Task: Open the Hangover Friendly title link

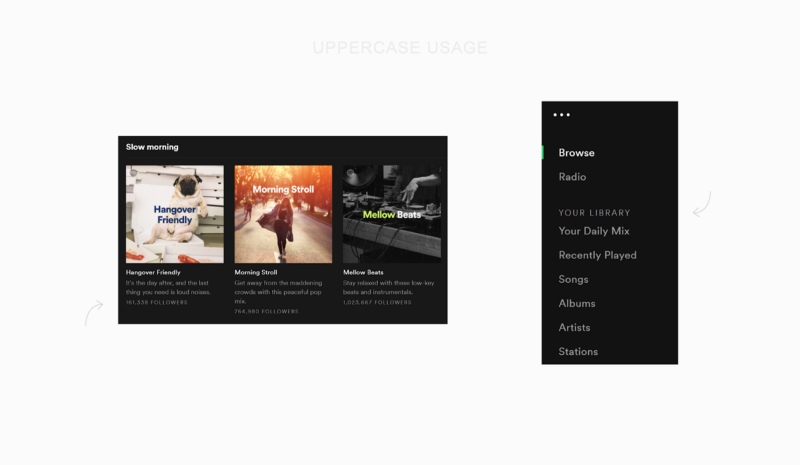Action: coord(153,272)
